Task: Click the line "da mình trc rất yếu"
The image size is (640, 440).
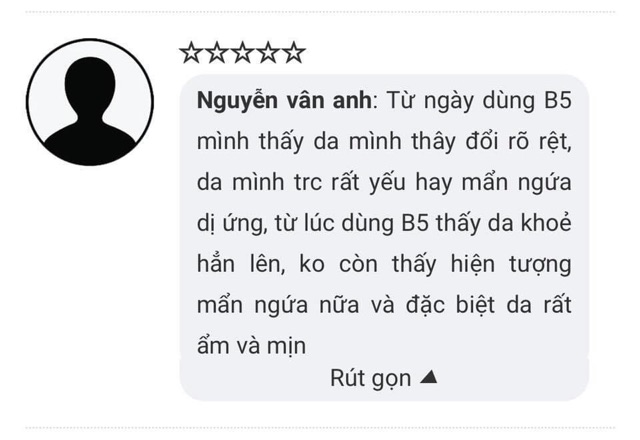Action: (384, 182)
